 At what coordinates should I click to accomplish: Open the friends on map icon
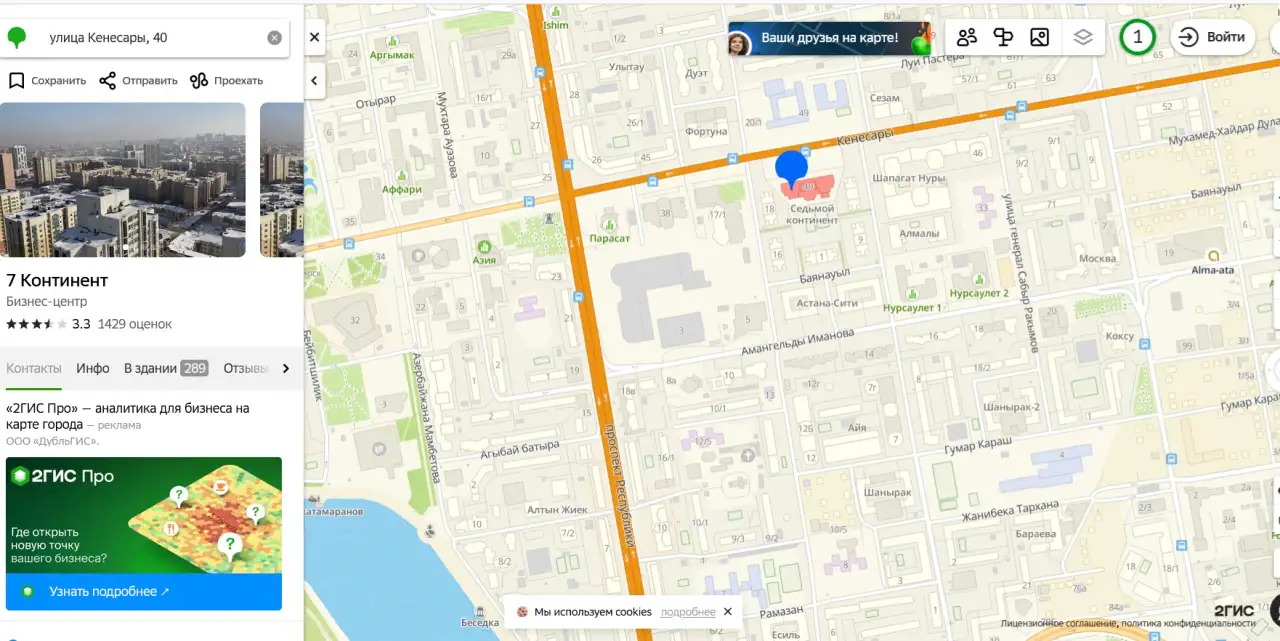click(967, 38)
